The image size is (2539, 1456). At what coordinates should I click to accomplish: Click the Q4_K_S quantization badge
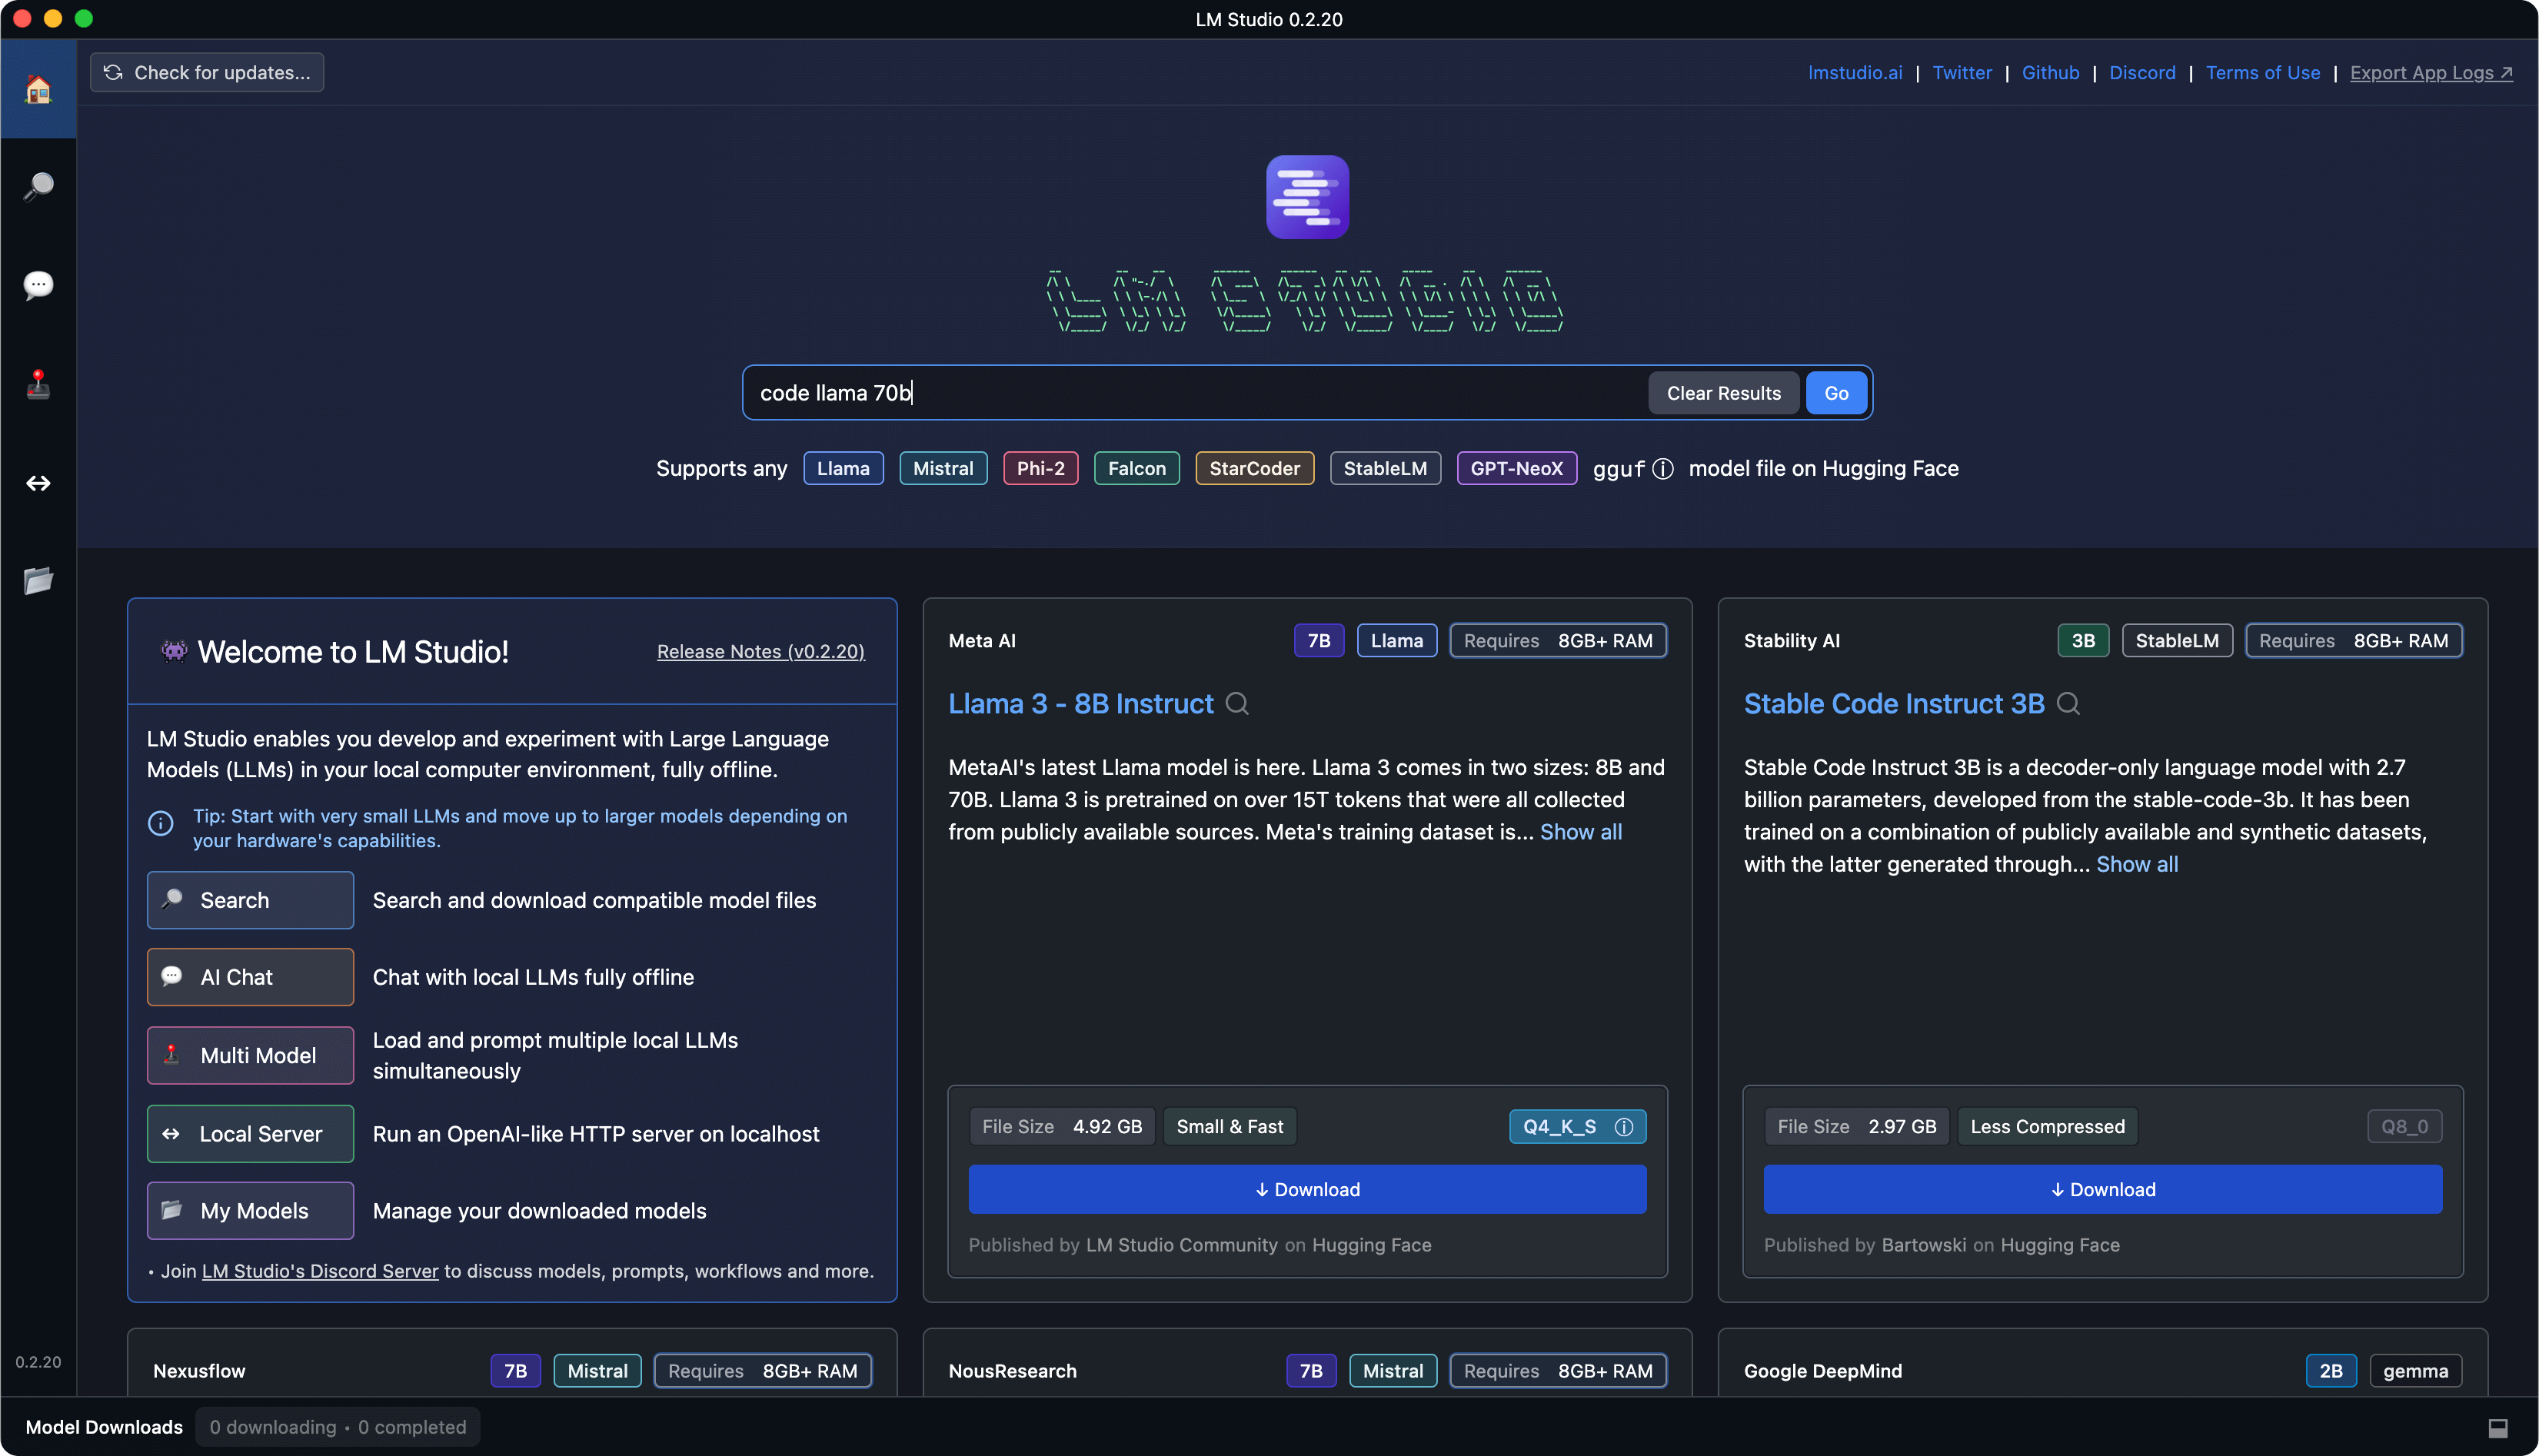pos(1577,1127)
